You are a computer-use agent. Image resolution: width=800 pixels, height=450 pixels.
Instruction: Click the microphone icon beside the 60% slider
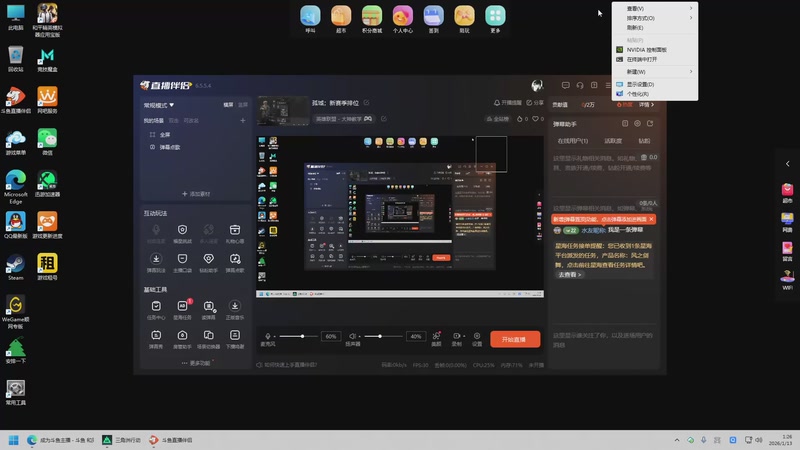pos(268,336)
